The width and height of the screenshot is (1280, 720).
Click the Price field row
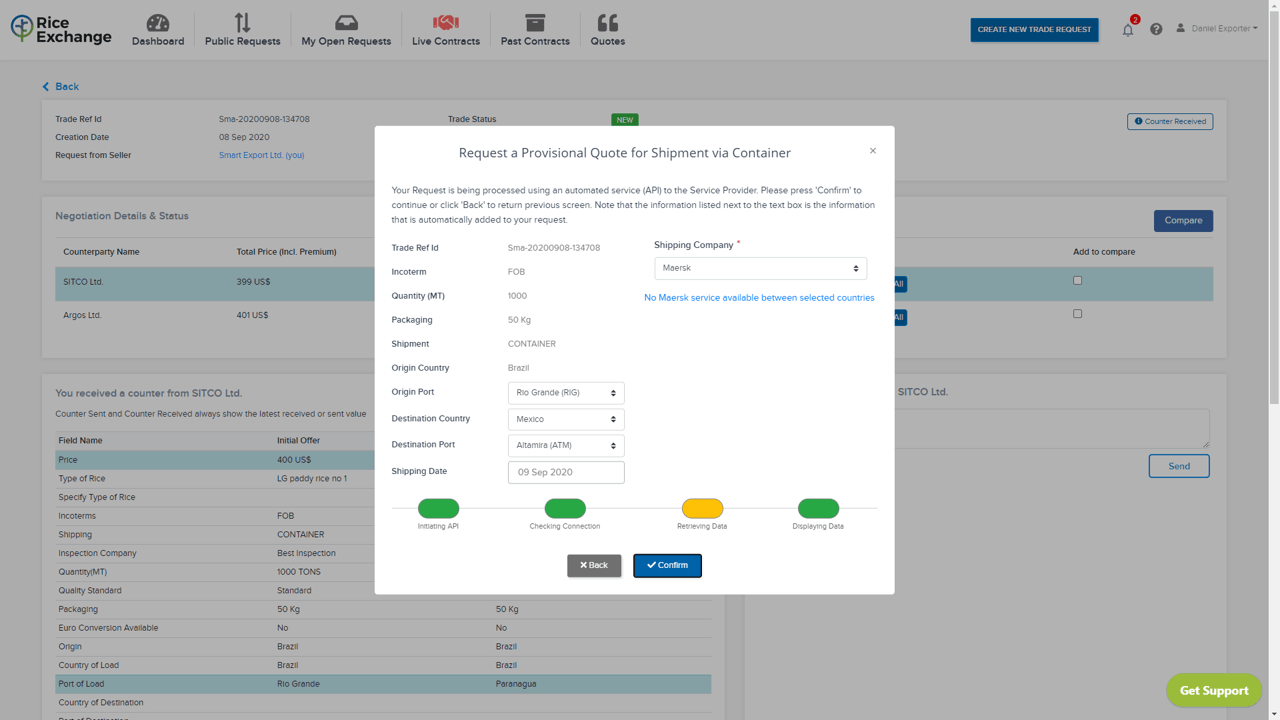pos(383,460)
